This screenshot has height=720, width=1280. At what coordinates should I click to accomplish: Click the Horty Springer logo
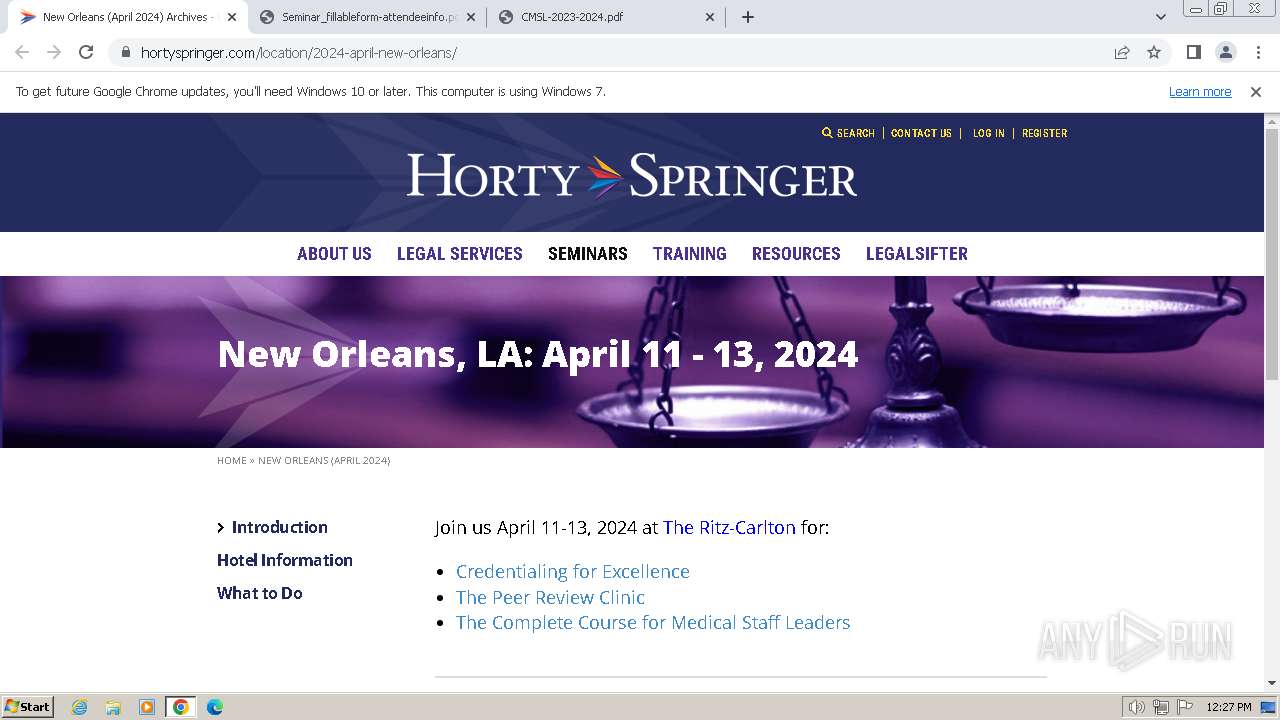pyautogui.click(x=632, y=176)
